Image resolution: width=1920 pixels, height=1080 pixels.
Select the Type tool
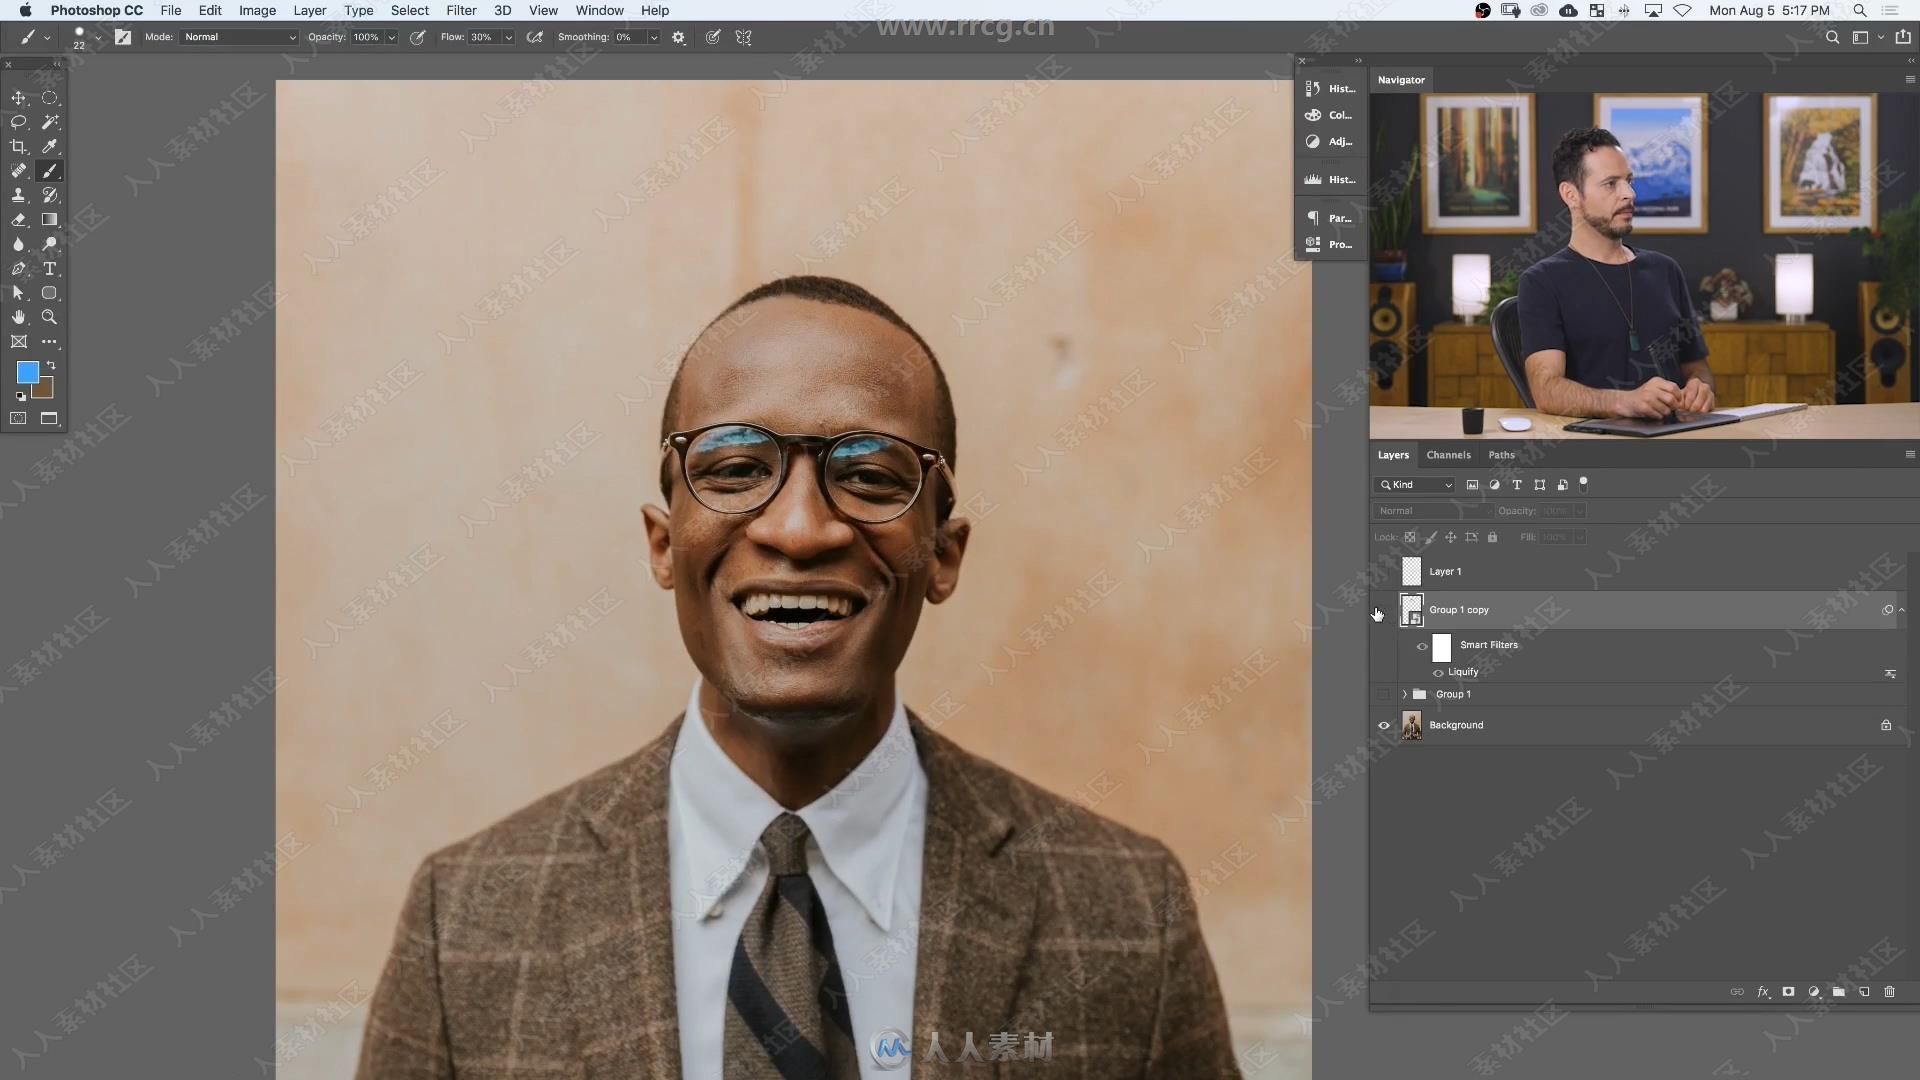[x=49, y=269]
